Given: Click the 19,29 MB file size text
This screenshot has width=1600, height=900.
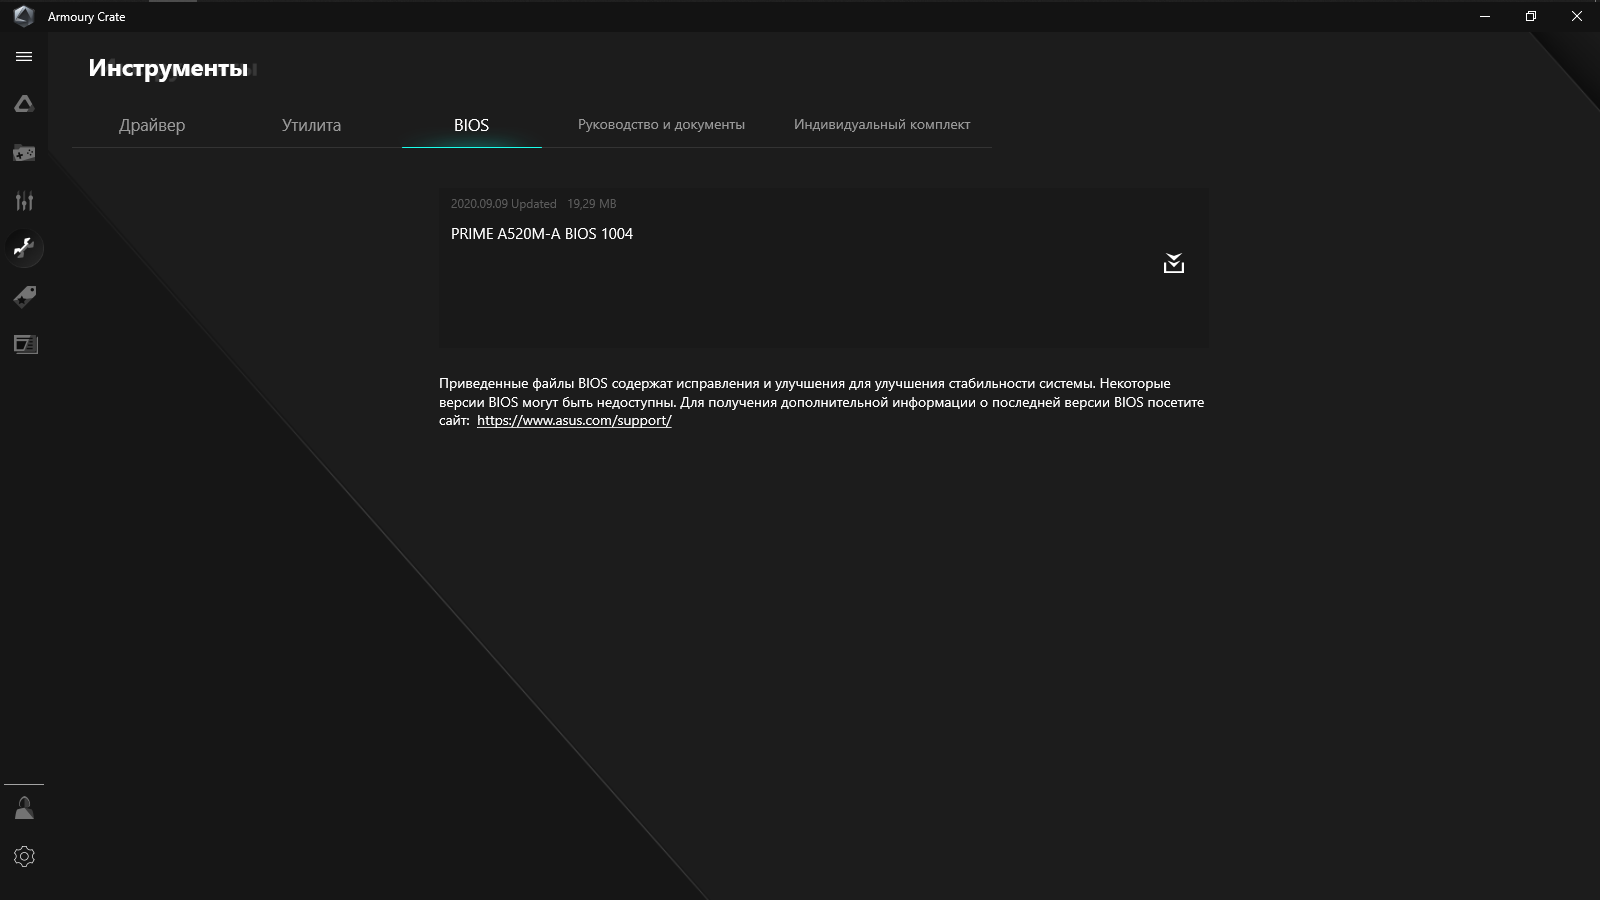Looking at the screenshot, I should coord(592,204).
